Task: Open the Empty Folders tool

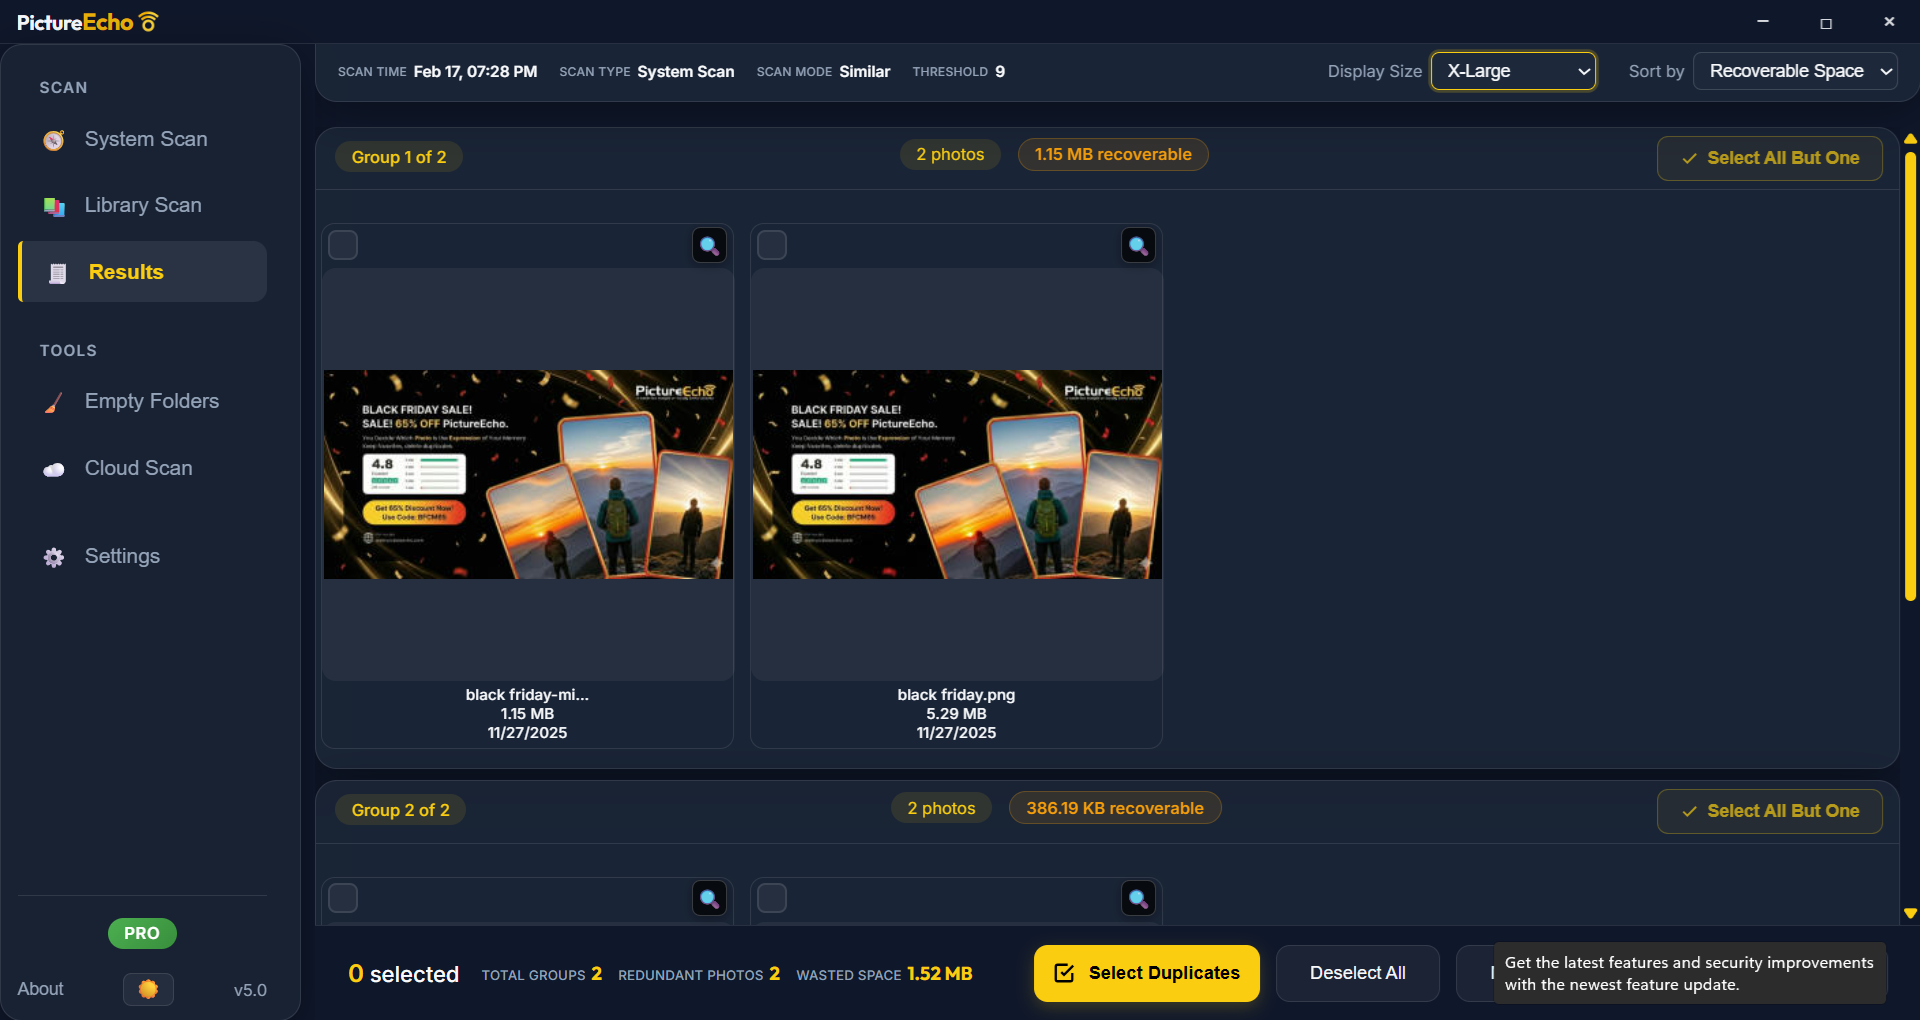Action: (151, 401)
